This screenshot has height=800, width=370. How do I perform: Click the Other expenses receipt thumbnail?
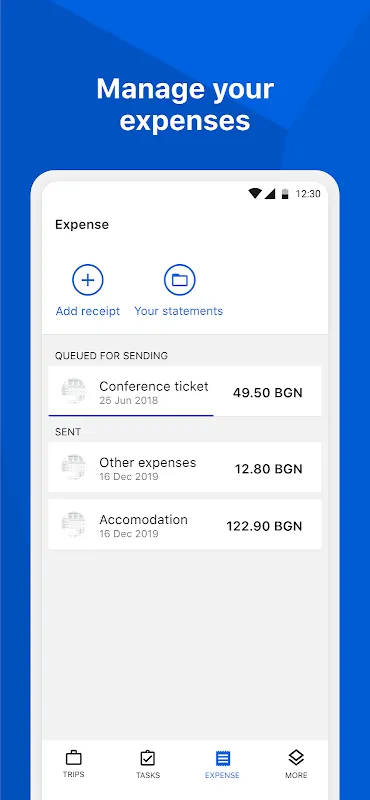click(74, 467)
